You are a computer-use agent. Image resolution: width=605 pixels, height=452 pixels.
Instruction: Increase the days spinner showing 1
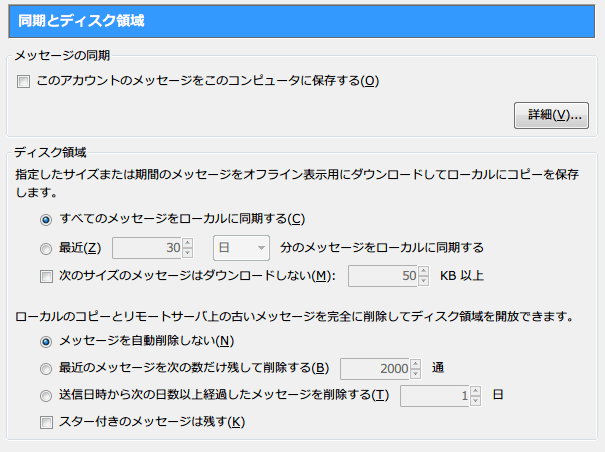(x=476, y=390)
